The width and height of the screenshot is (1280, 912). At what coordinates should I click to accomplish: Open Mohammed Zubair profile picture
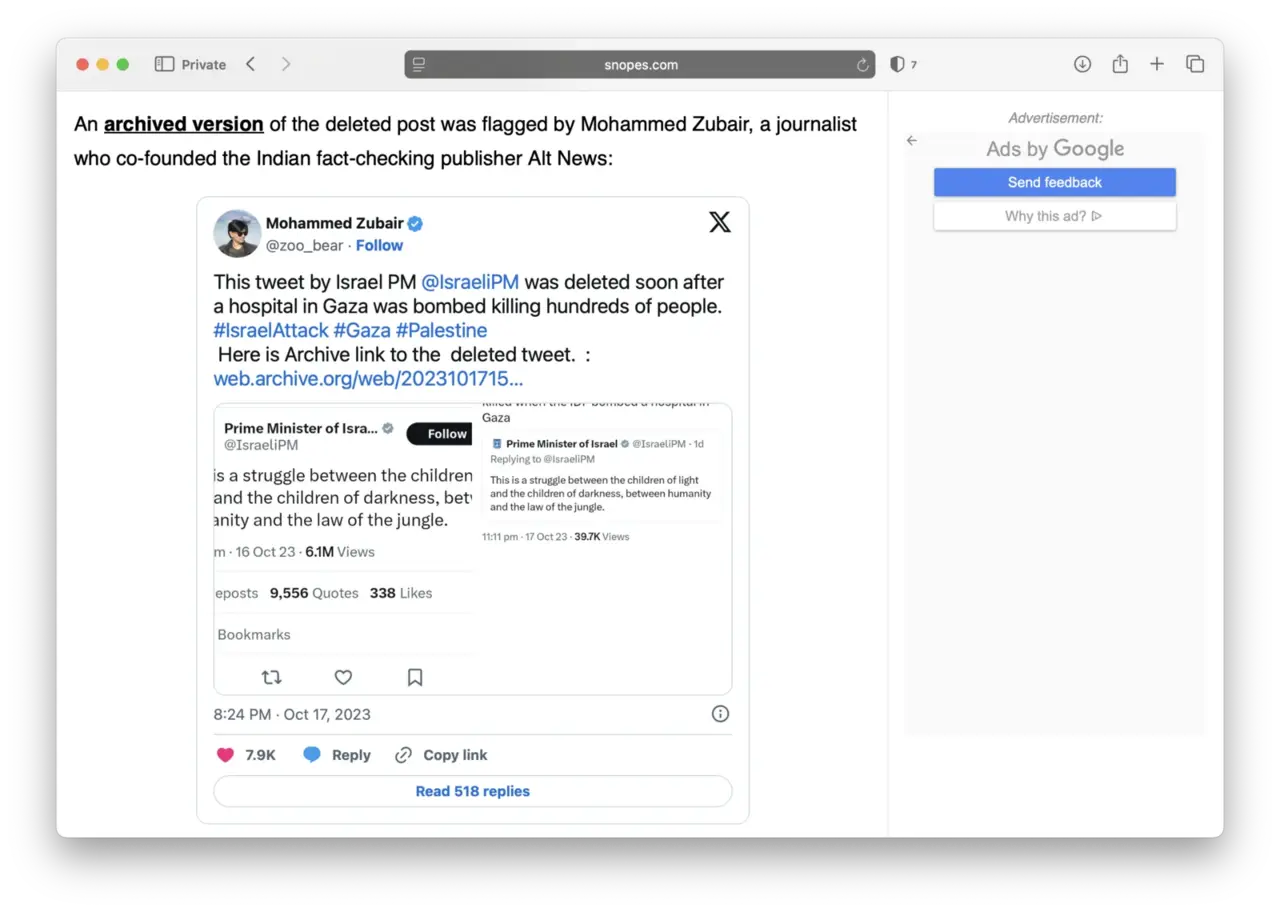tap(237, 233)
